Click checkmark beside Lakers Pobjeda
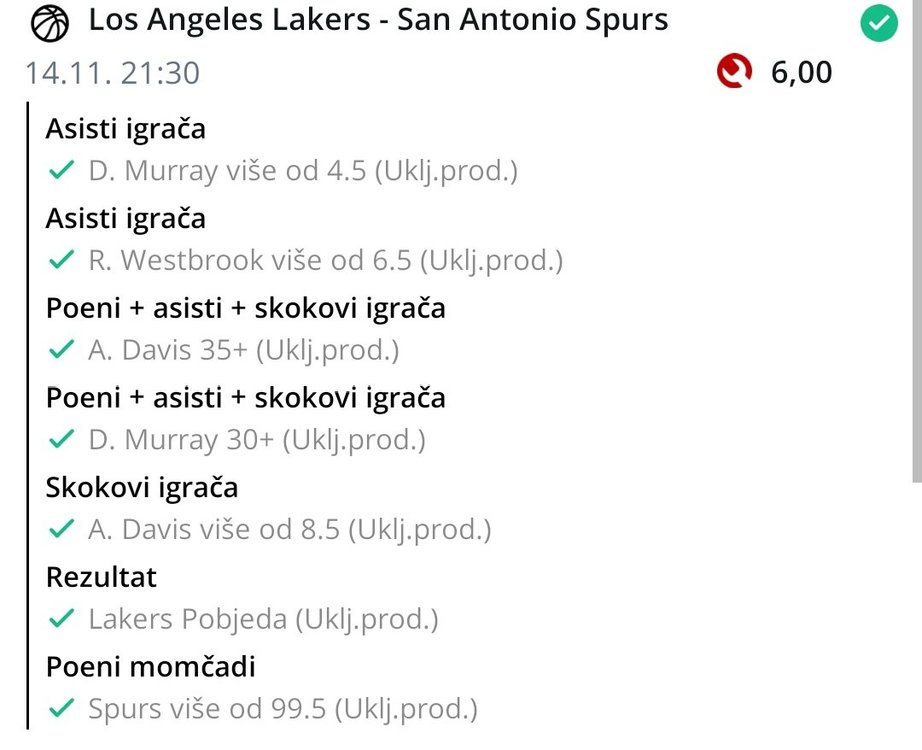This screenshot has width=922, height=750. (62, 620)
